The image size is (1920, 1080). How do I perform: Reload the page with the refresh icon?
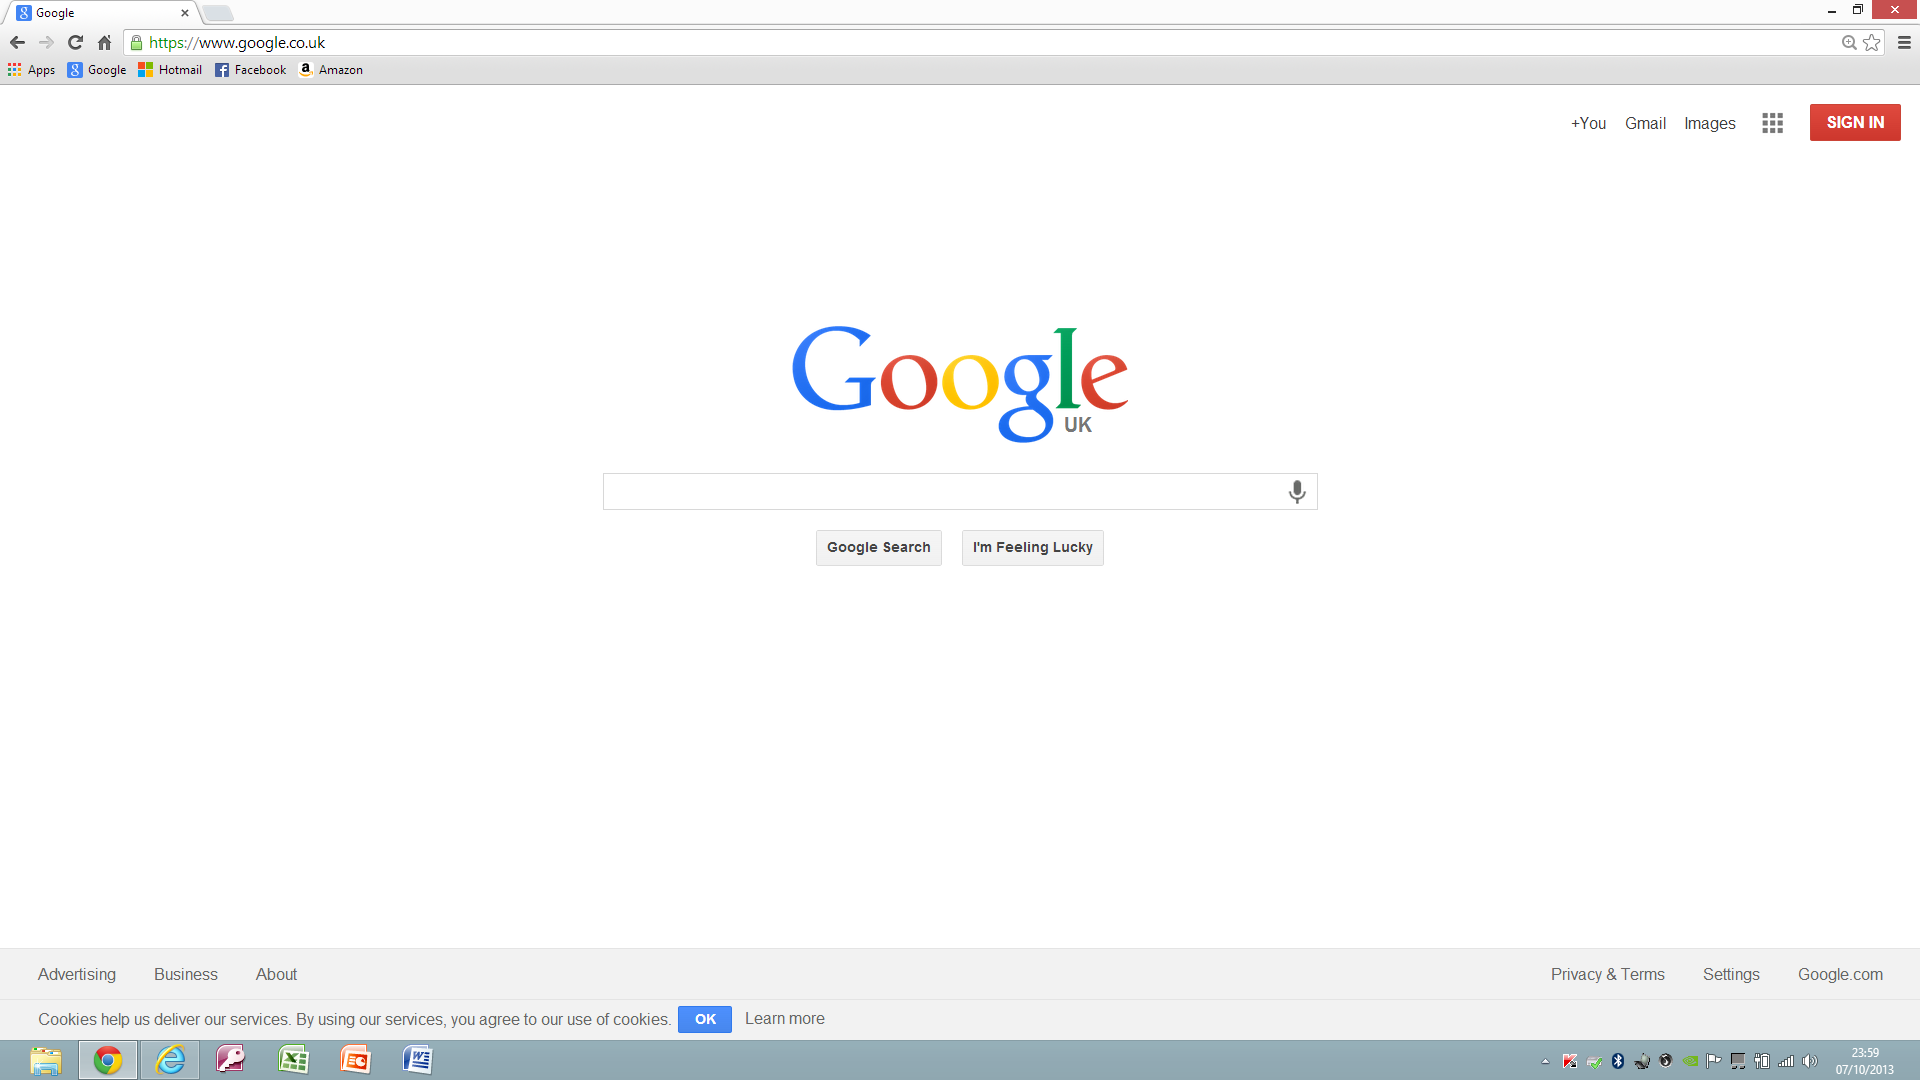[75, 42]
